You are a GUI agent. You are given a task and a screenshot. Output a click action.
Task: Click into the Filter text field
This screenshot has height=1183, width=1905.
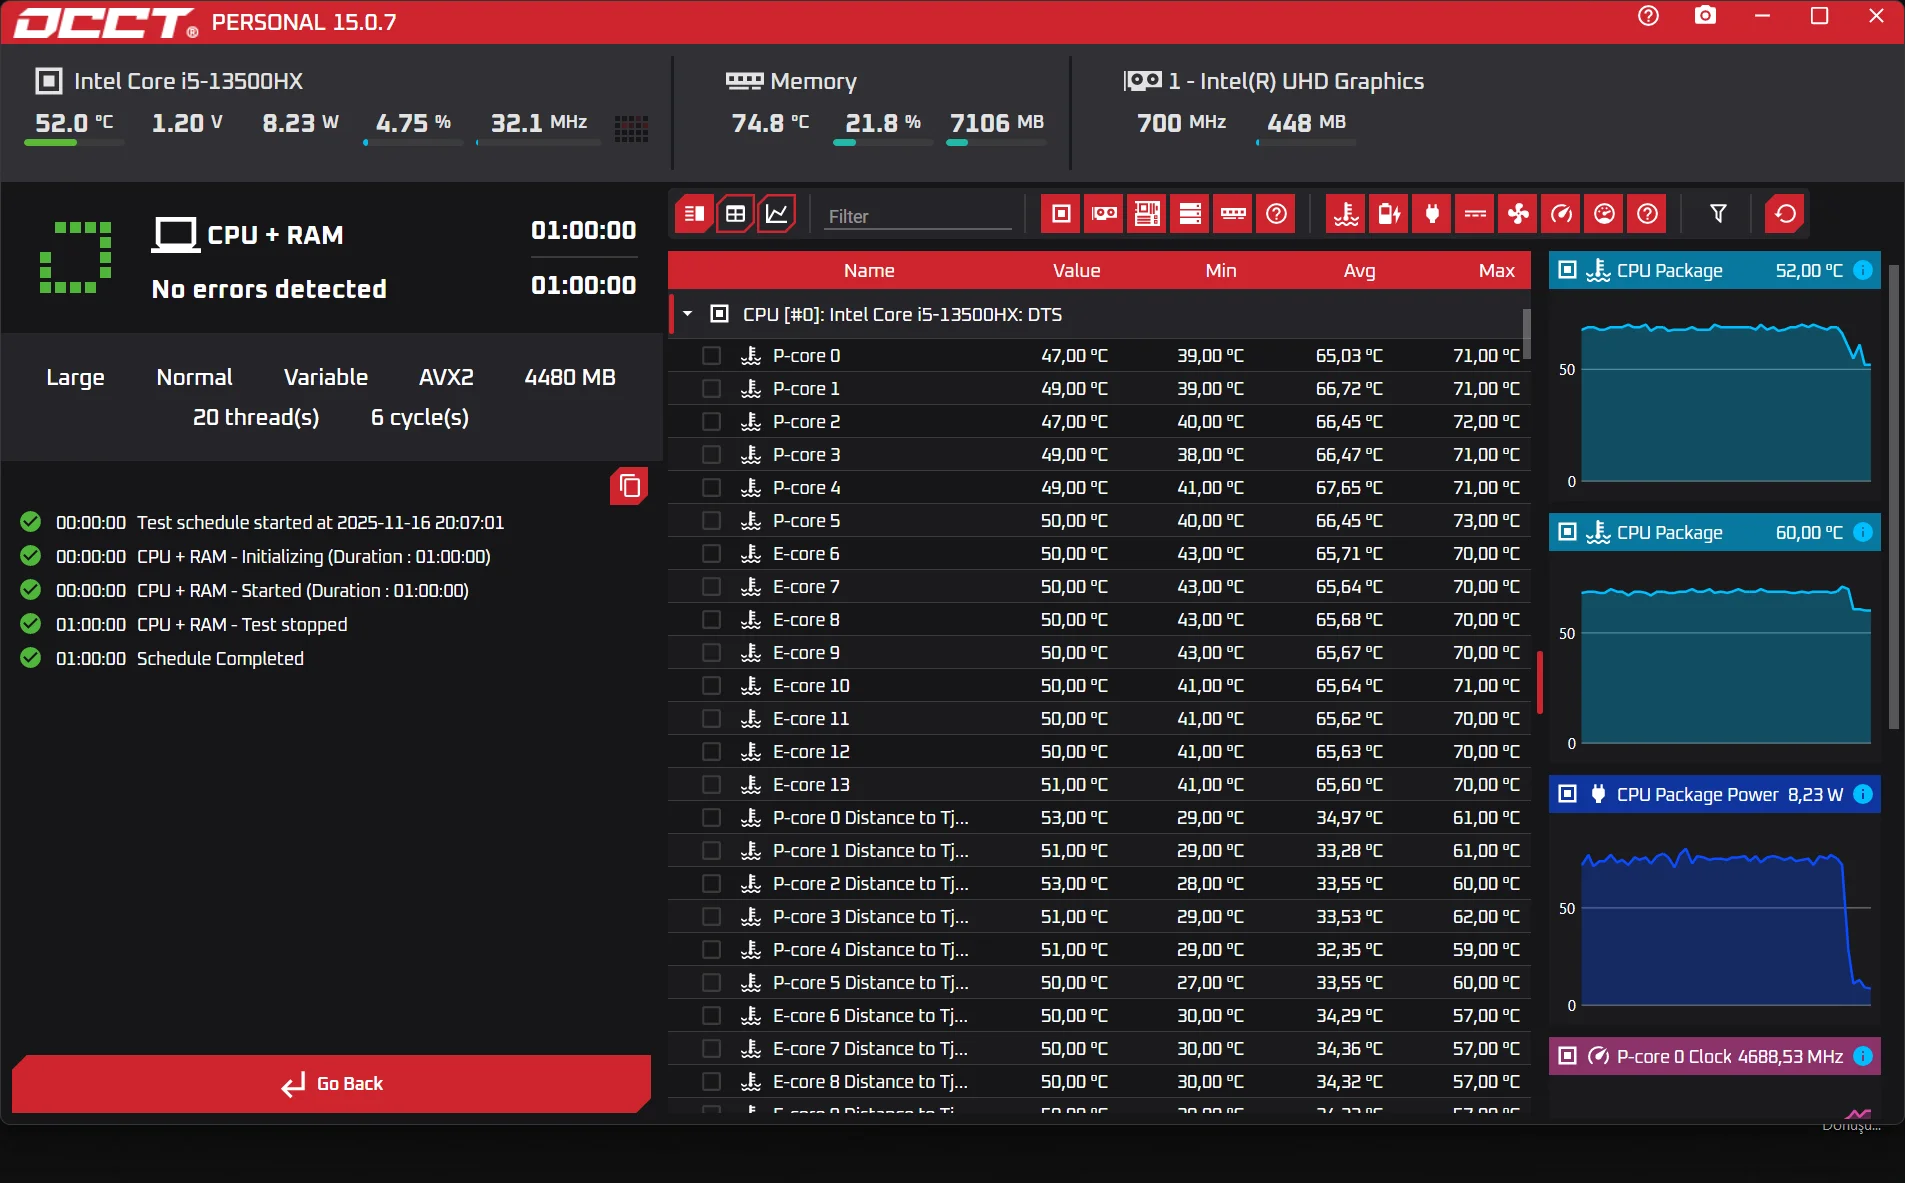point(918,216)
